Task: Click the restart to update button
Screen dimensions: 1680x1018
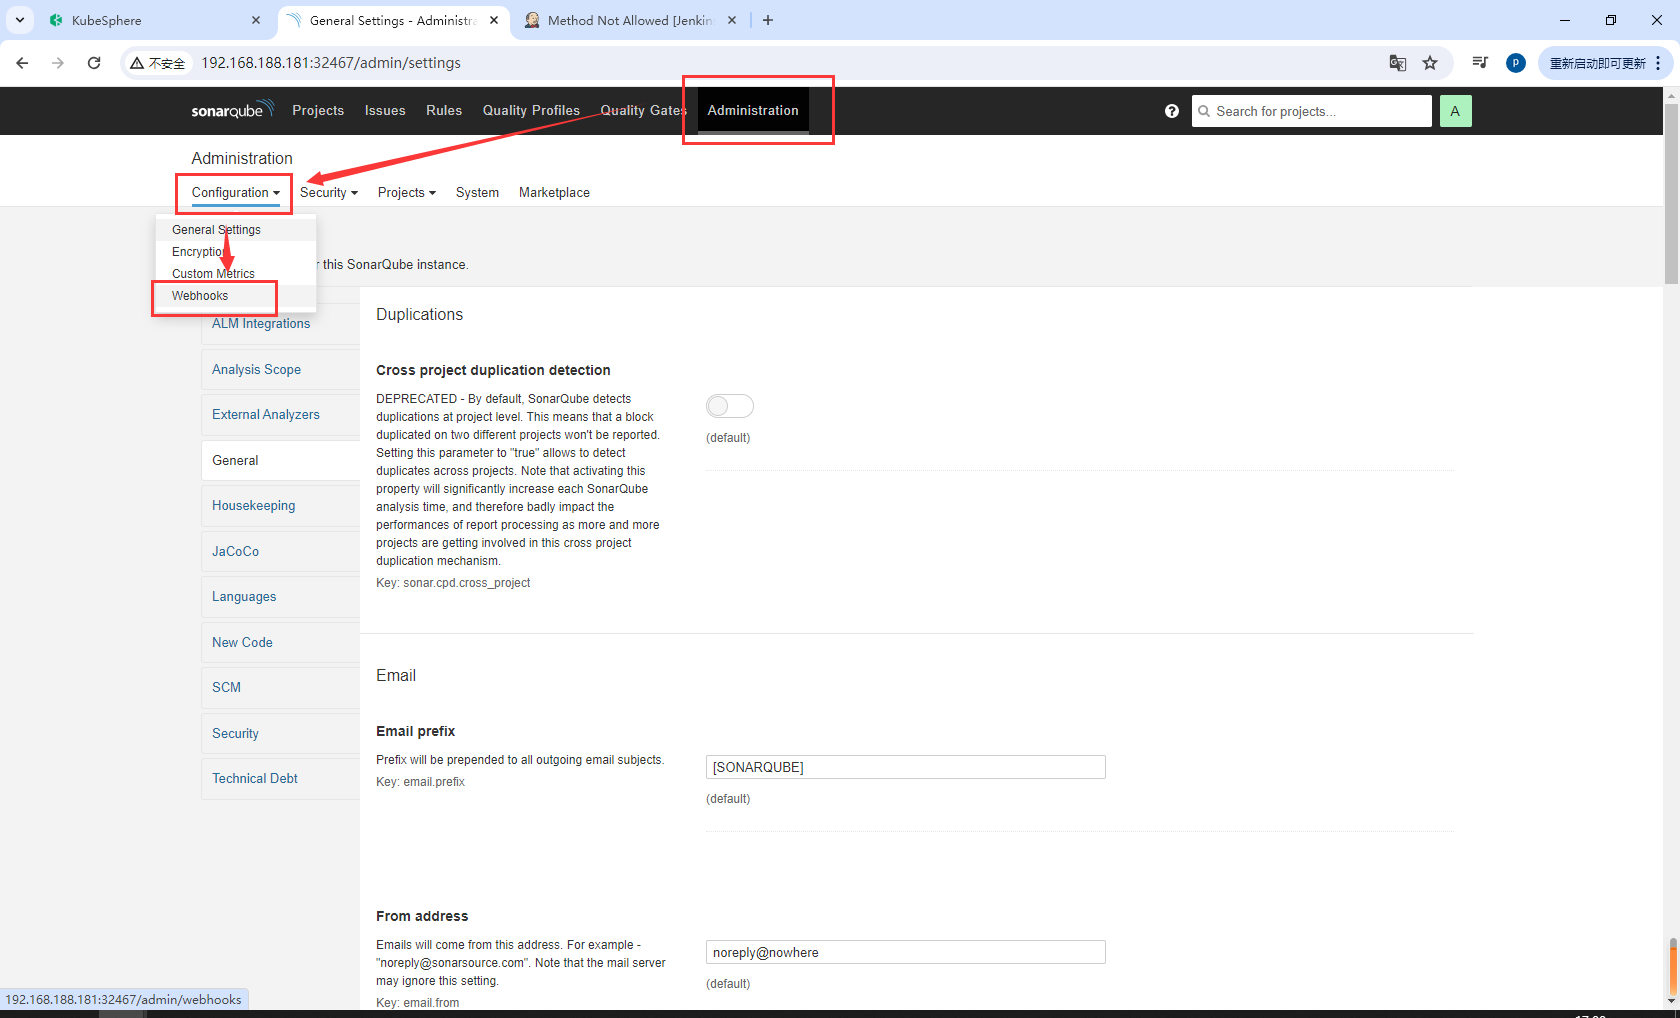Action: tap(1597, 63)
